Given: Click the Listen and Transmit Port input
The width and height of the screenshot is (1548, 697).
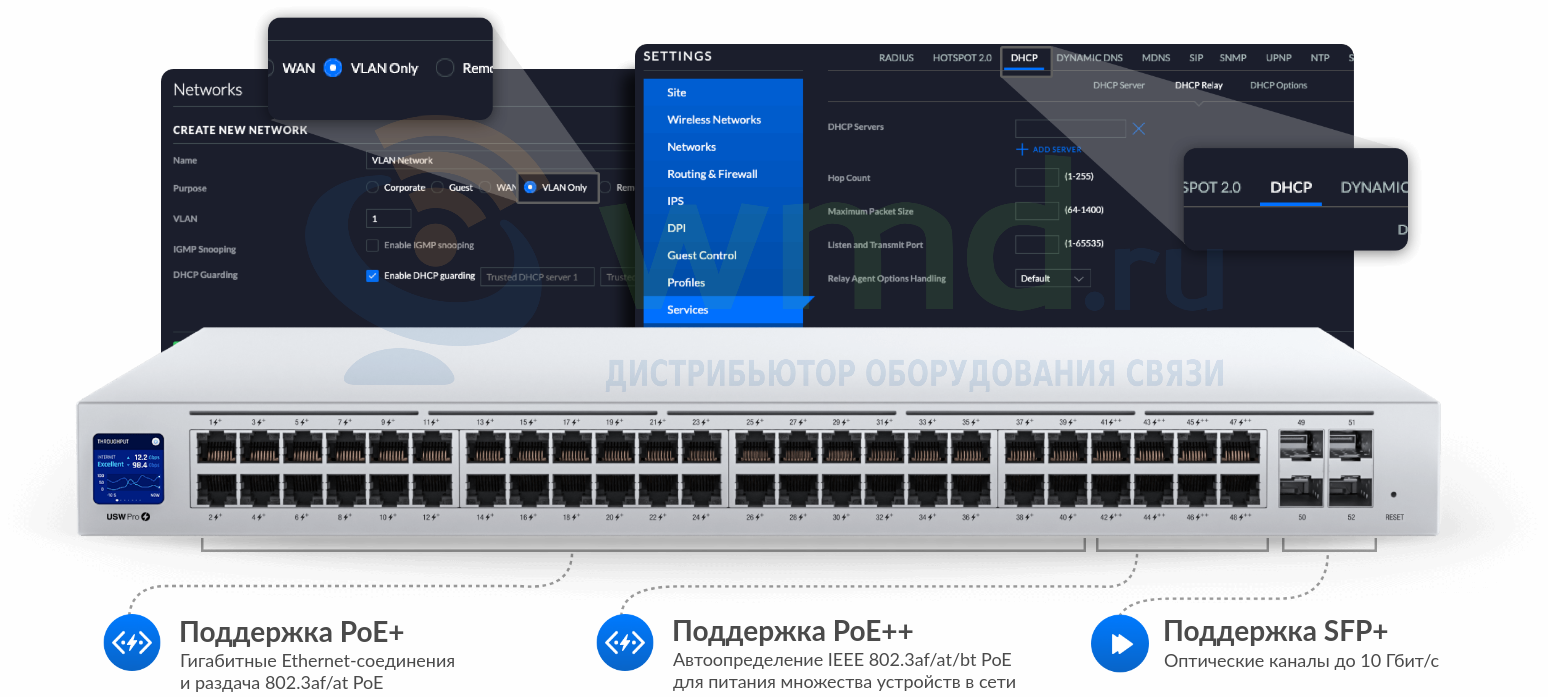Looking at the screenshot, I should (x=1037, y=244).
